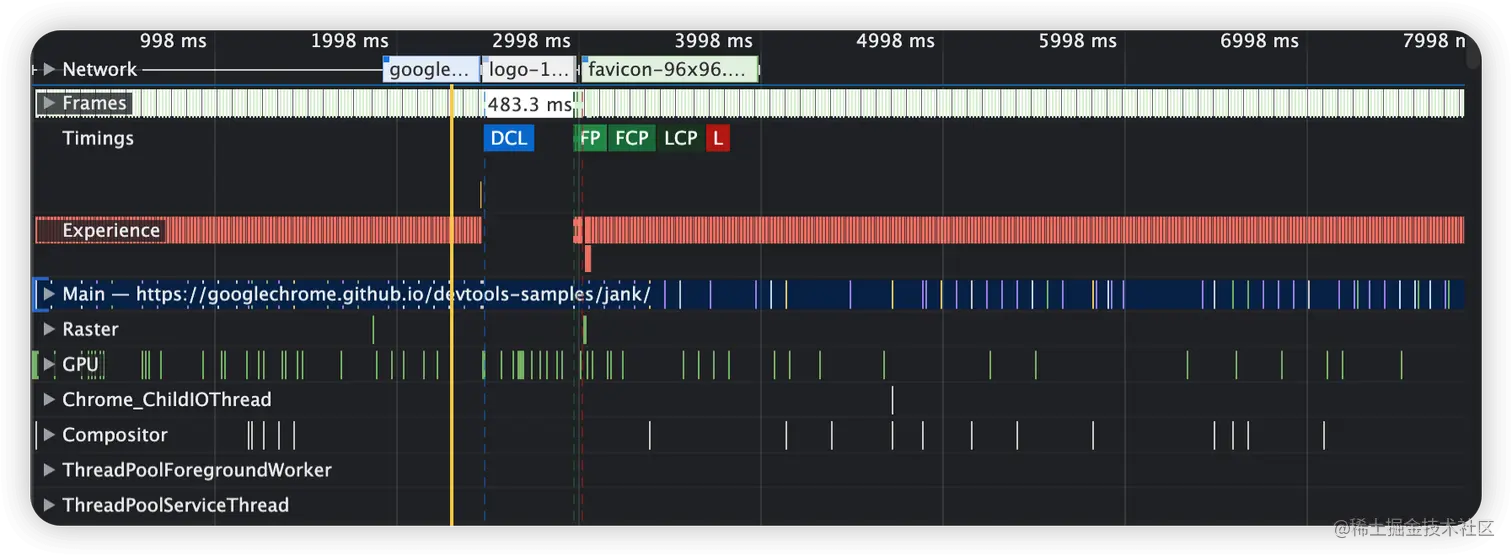Viewport: 1512px width, 556px height.
Task: Select the logo-1 network request
Action: 530,69
